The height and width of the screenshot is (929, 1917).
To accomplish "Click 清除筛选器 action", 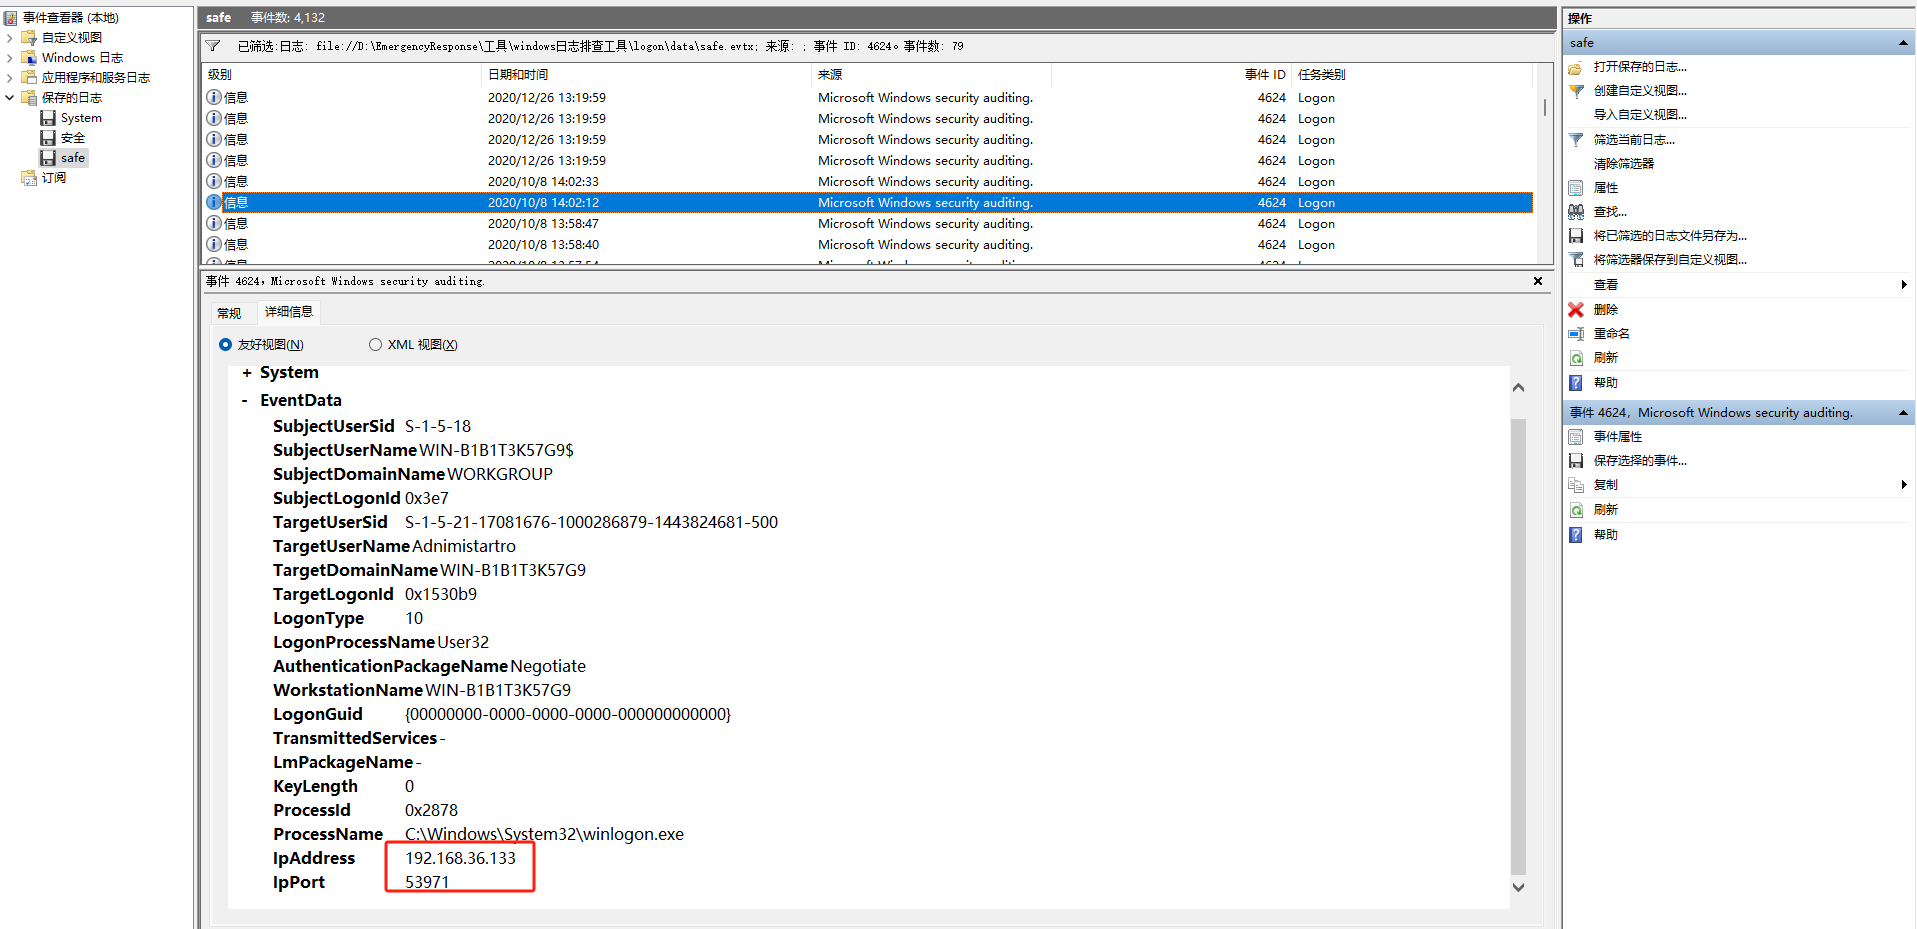I will coord(1624,164).
